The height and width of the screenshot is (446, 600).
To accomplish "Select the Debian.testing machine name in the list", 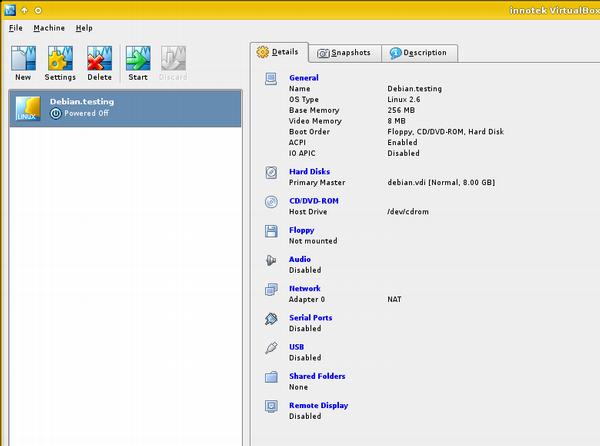I will (x=82, y=102).
